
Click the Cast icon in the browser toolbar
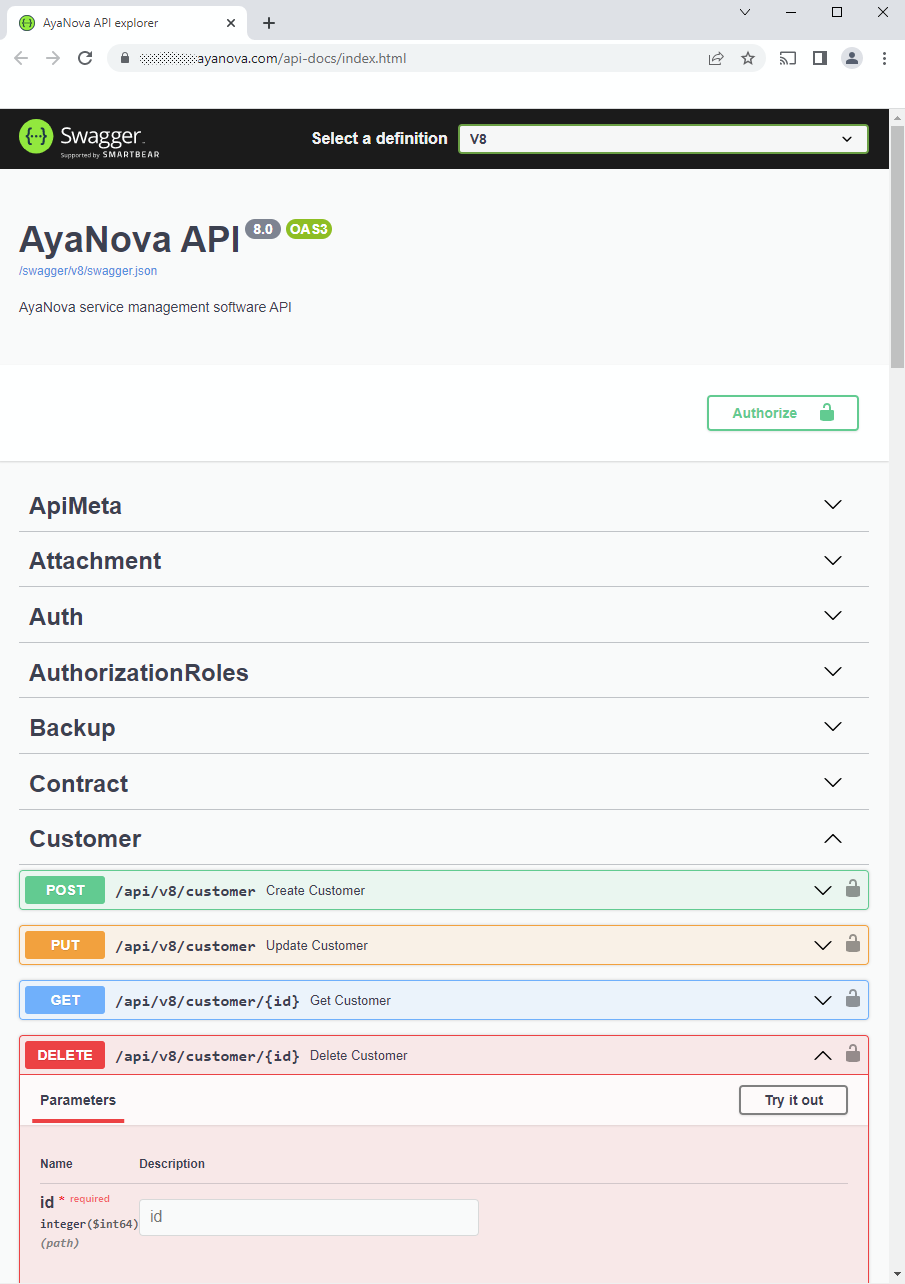point(787,58)
